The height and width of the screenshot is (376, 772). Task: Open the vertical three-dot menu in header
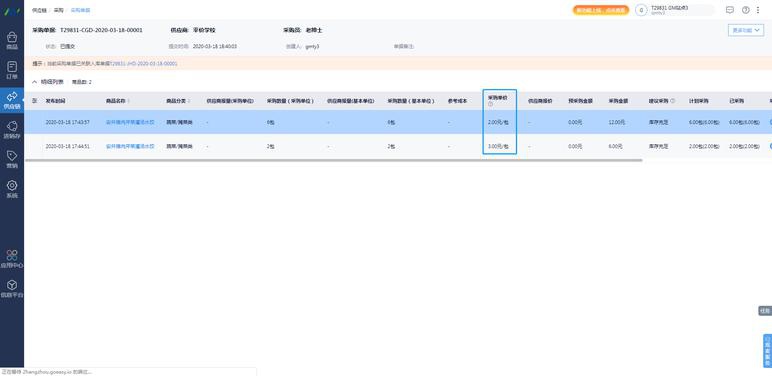tap(758, 10)
